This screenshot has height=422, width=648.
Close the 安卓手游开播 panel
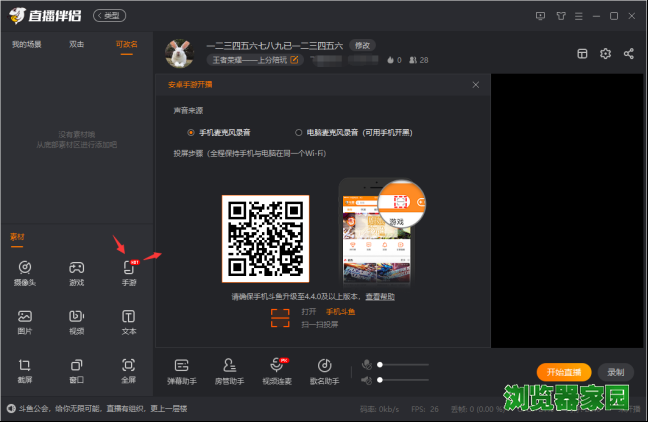[x=476, y=85]
